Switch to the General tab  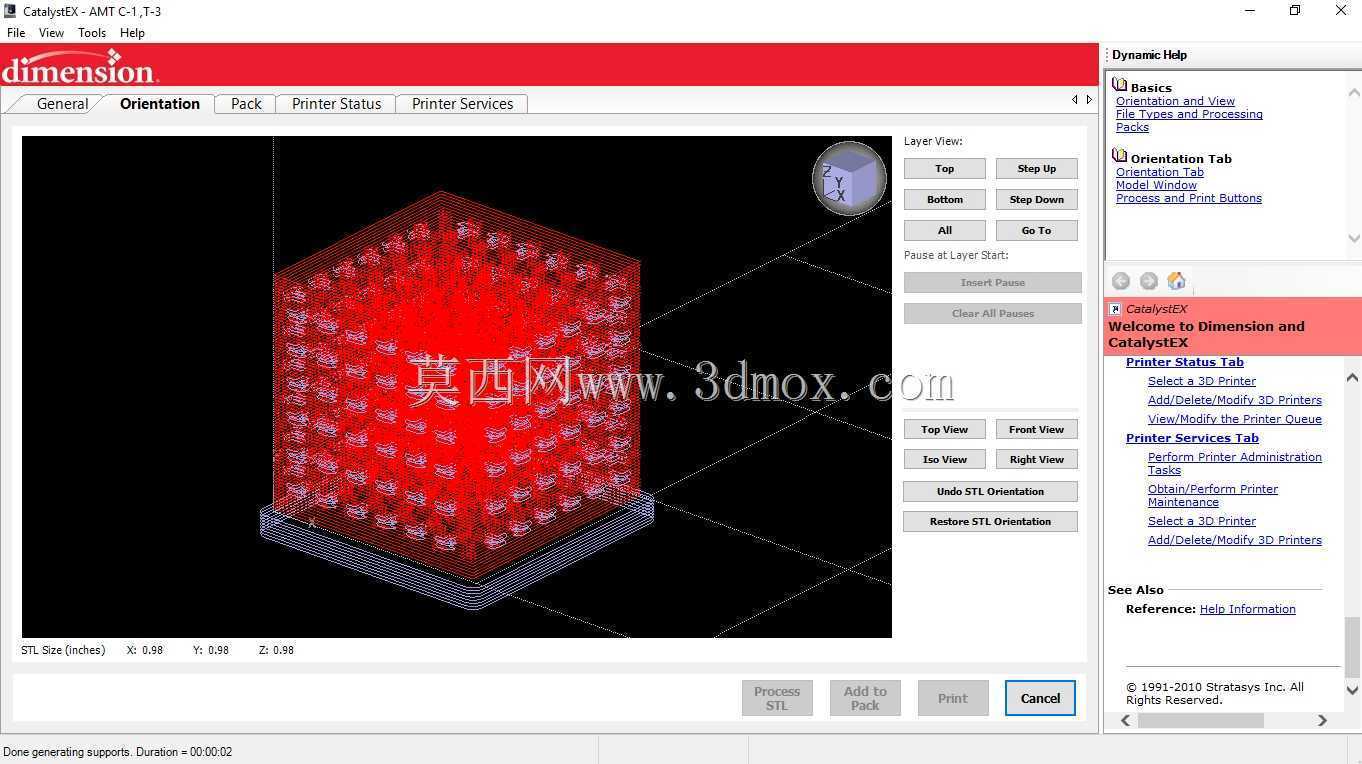point(62,104)
